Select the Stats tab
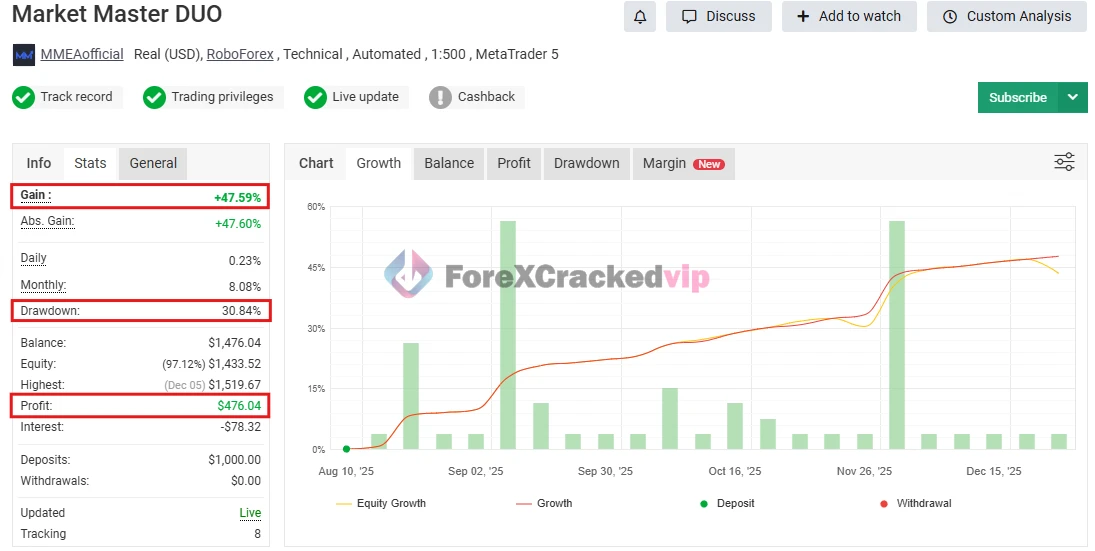 tap(90, 163)
